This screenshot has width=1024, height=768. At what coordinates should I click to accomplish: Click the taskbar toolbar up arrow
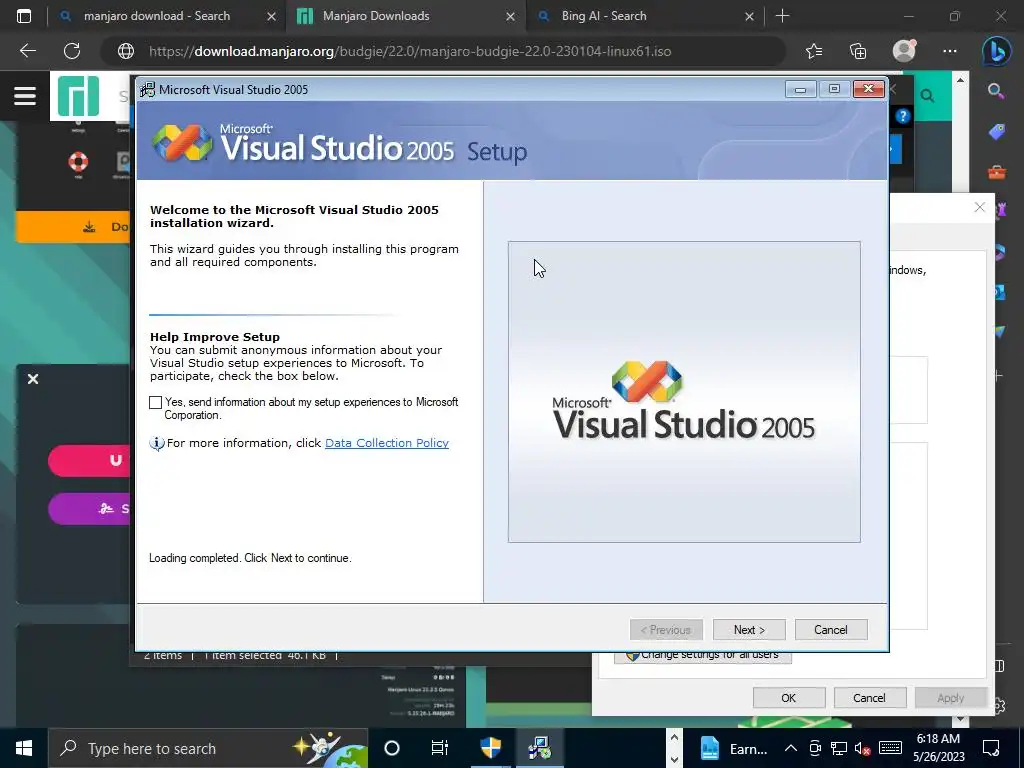pos(675,738)
